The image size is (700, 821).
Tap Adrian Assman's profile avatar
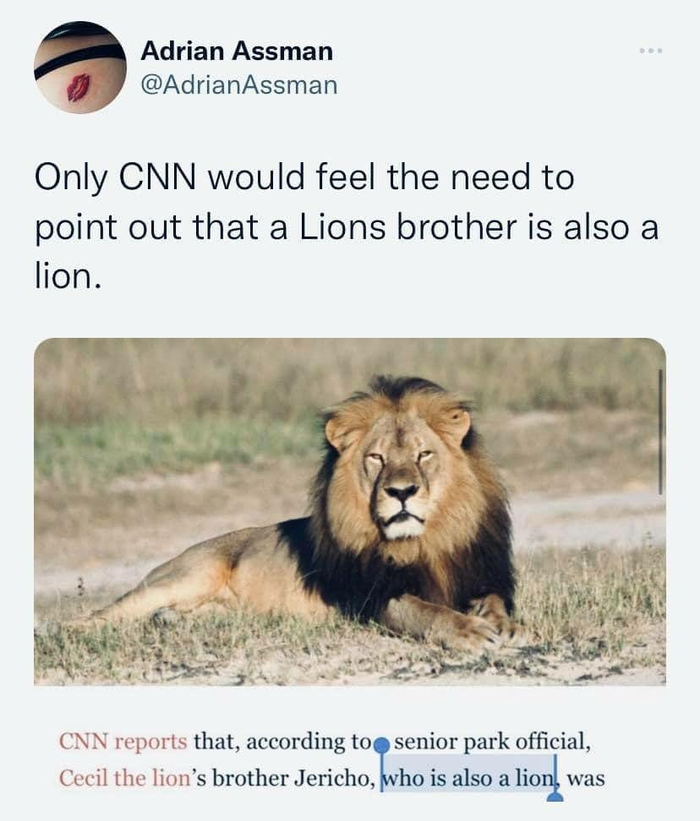(80, 67)
